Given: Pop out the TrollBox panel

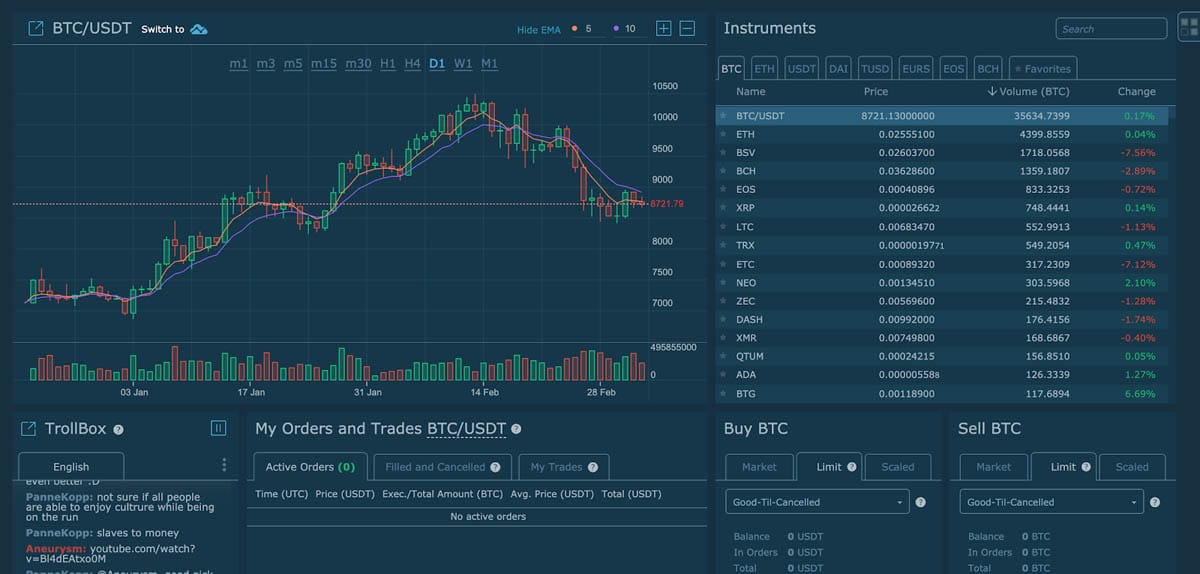Looking at the screenshot, I should 29,429.
